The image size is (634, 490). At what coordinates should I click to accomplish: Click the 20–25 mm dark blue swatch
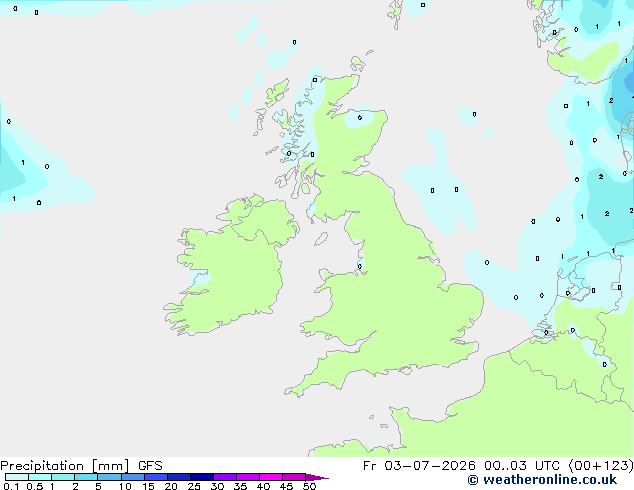tap(179, 477)
